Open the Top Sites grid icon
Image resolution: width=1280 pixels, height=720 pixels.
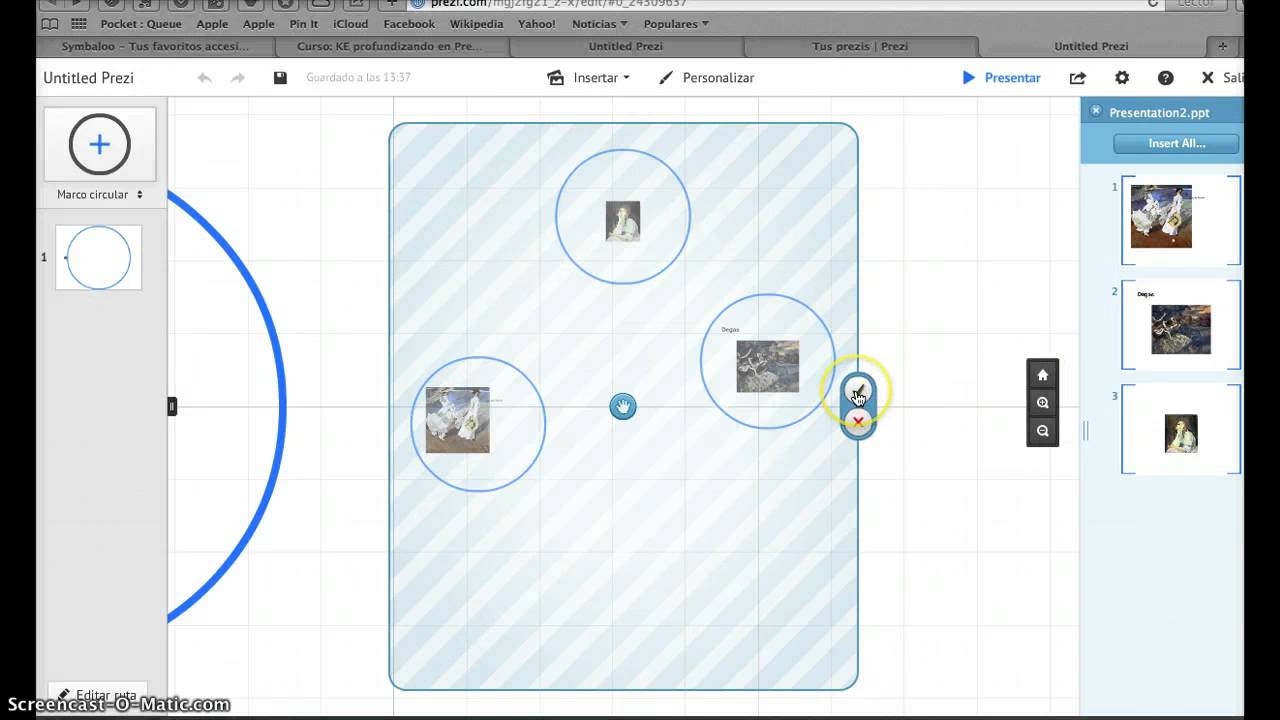tap(79, 24)
